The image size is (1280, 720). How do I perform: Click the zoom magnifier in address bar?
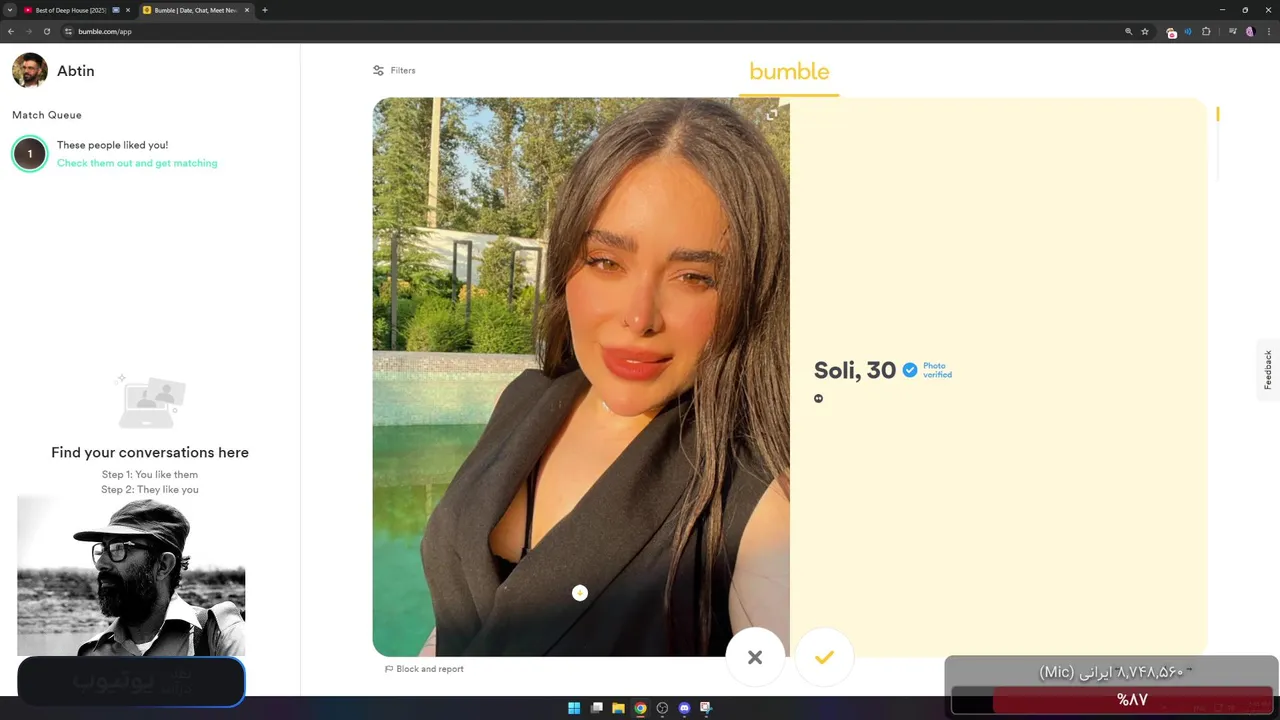1129,31
